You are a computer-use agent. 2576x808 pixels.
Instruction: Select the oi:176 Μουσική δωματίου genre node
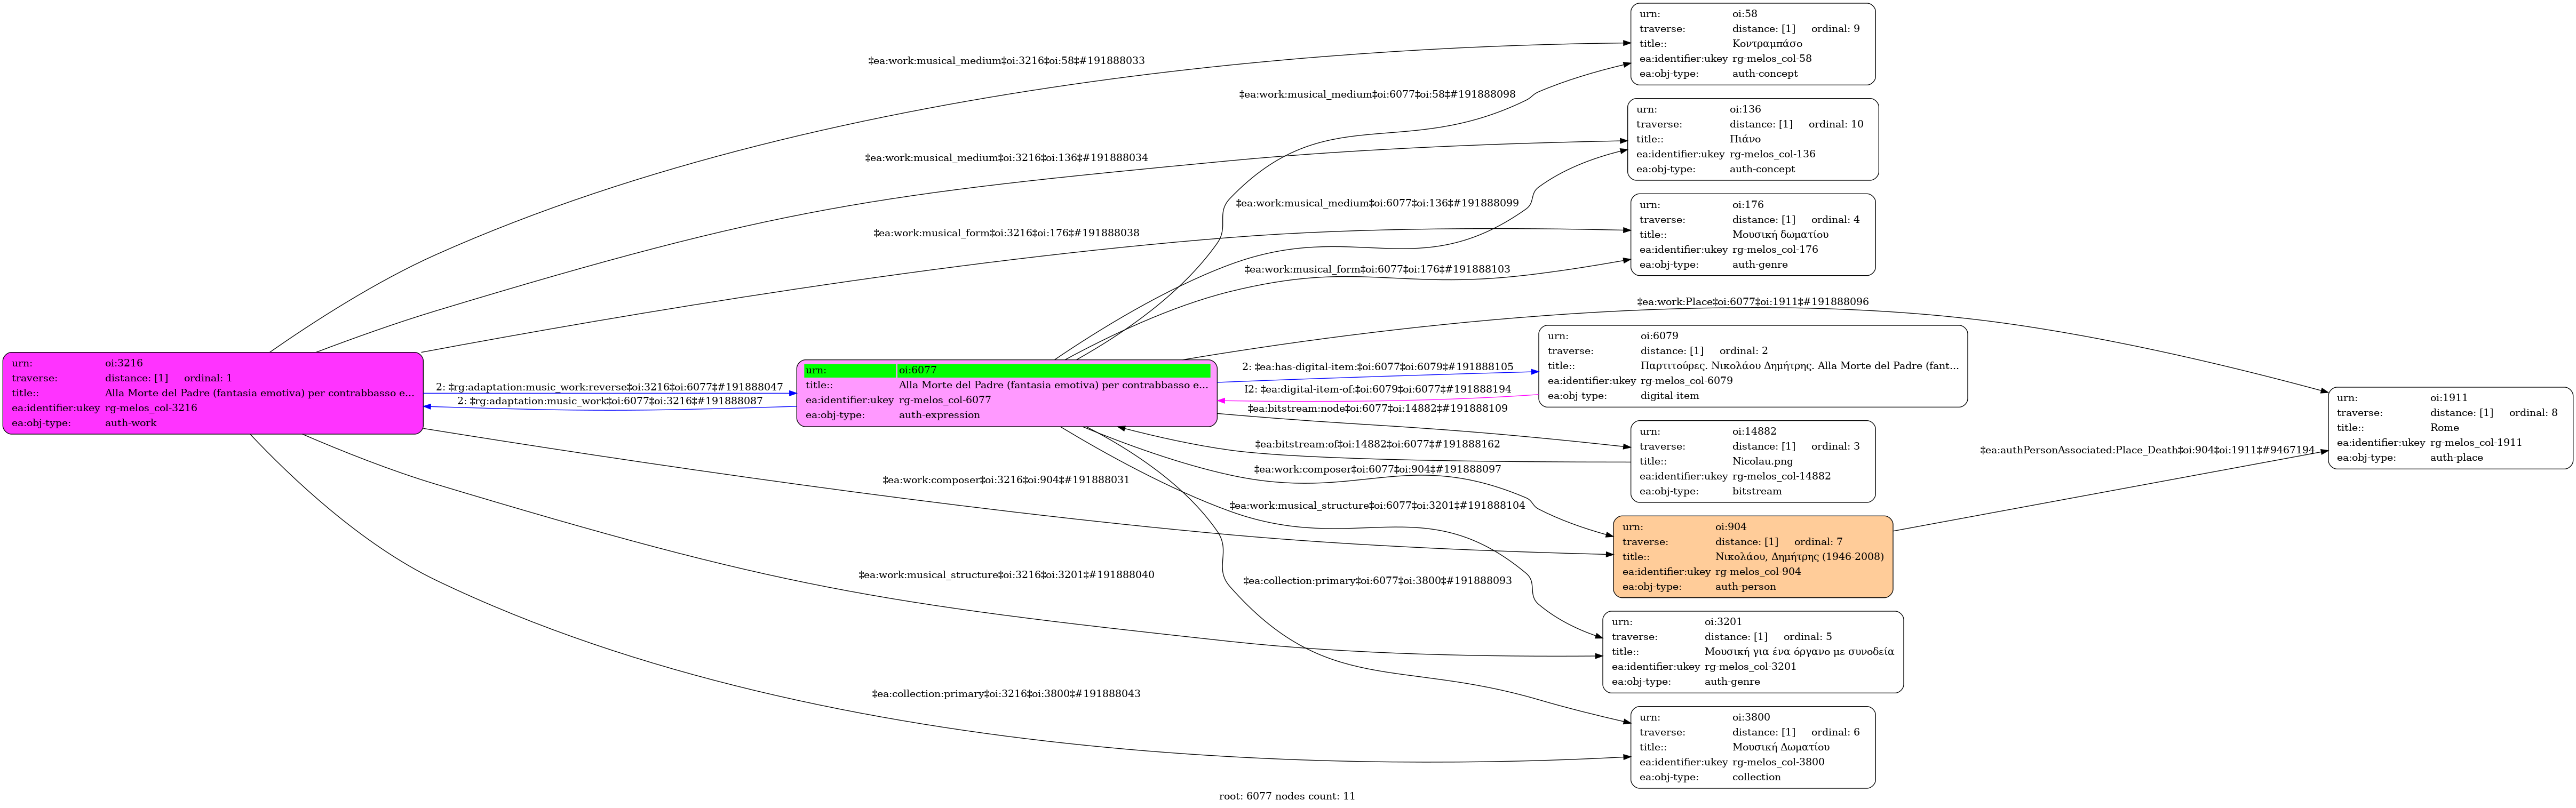pyautogui.click(x=1752, y=235)
